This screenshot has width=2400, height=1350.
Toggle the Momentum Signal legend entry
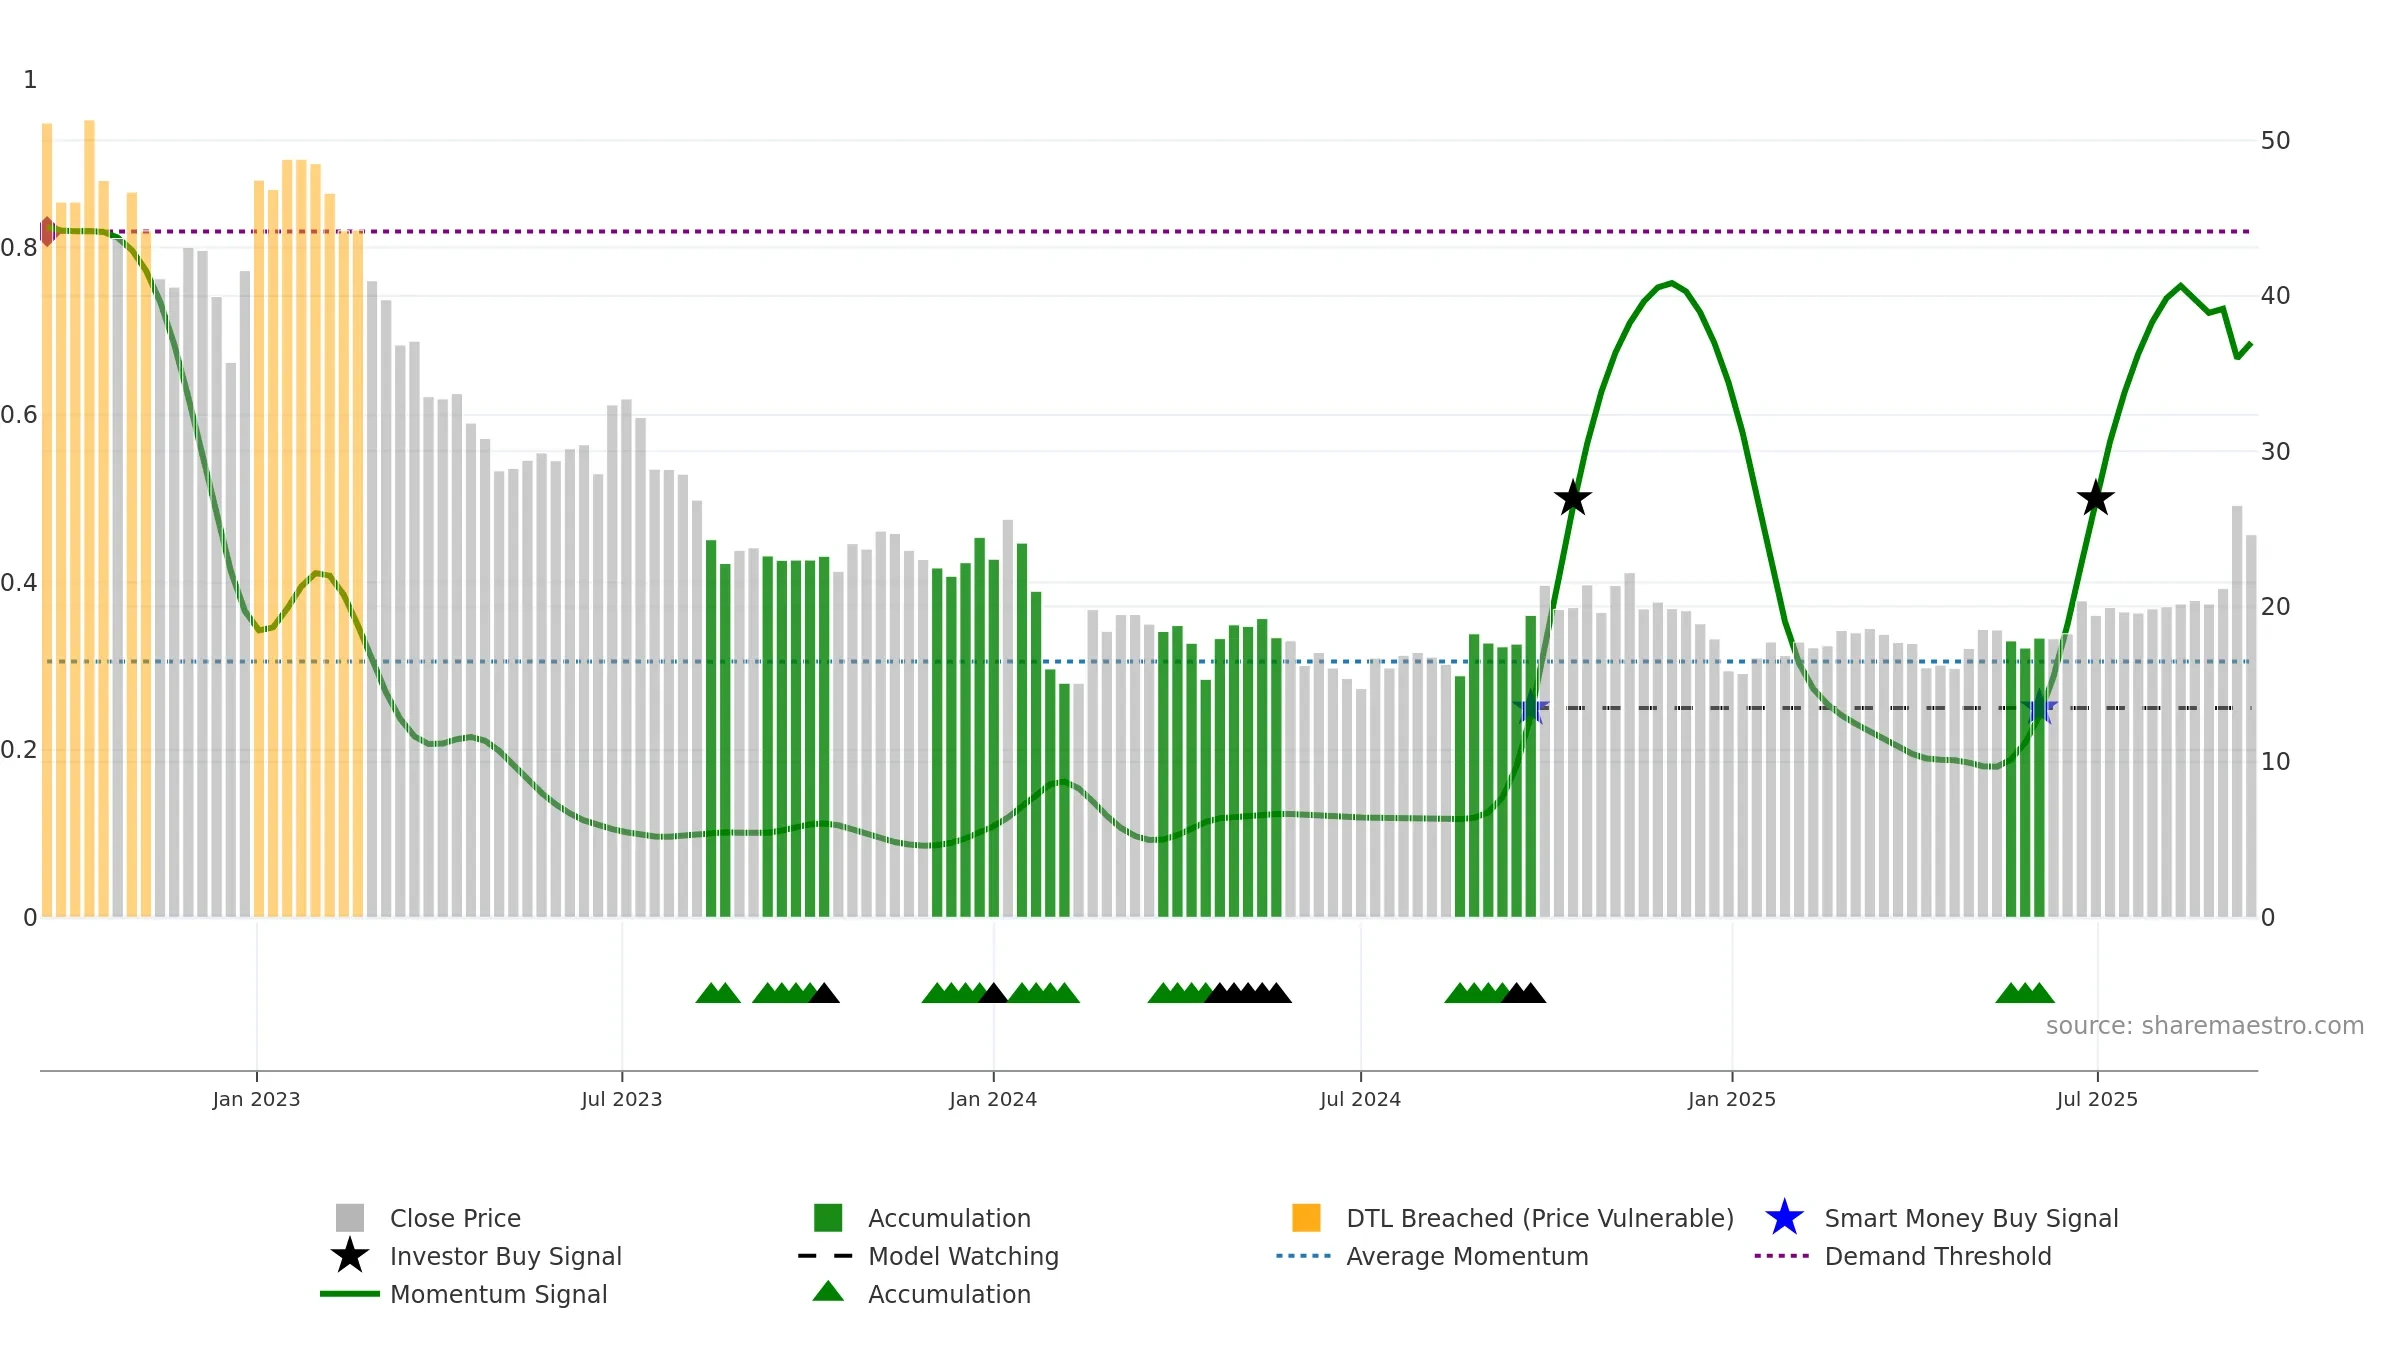[x=464, y=1294]
